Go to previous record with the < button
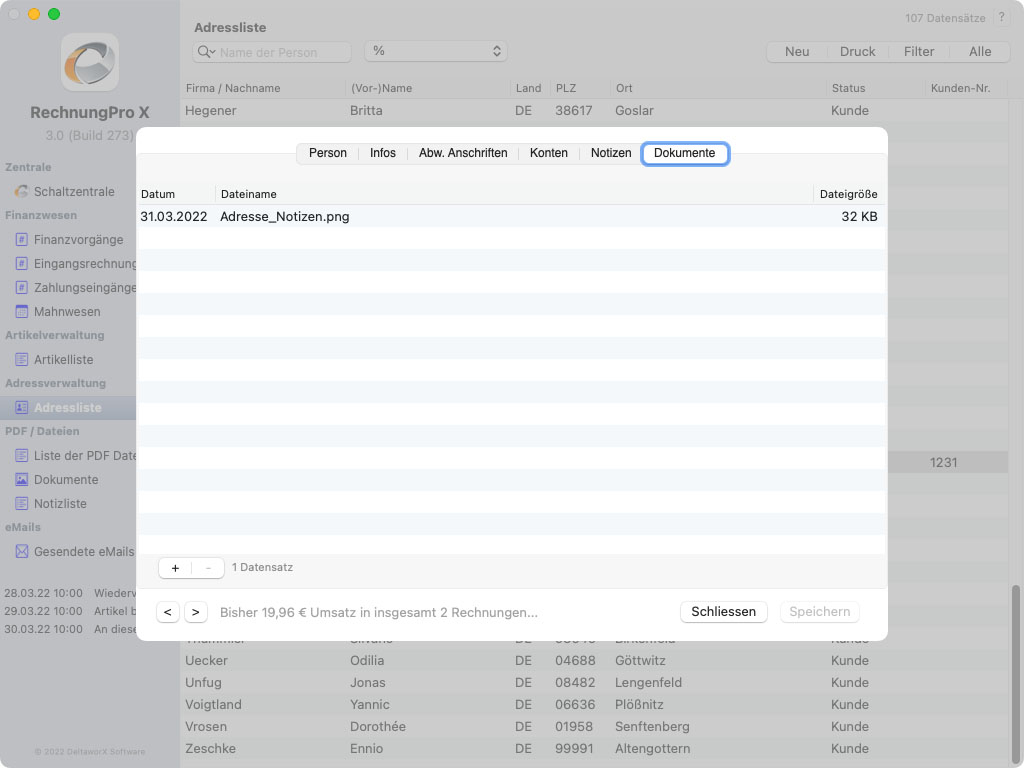 click(167, 612)
